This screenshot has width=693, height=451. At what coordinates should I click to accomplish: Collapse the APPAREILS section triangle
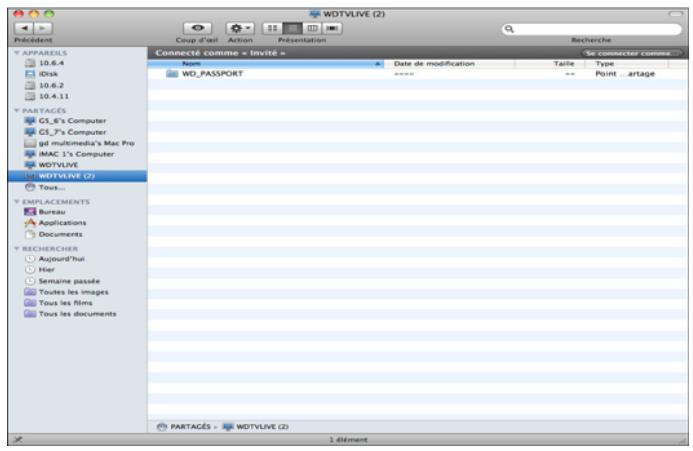[17, 53]
